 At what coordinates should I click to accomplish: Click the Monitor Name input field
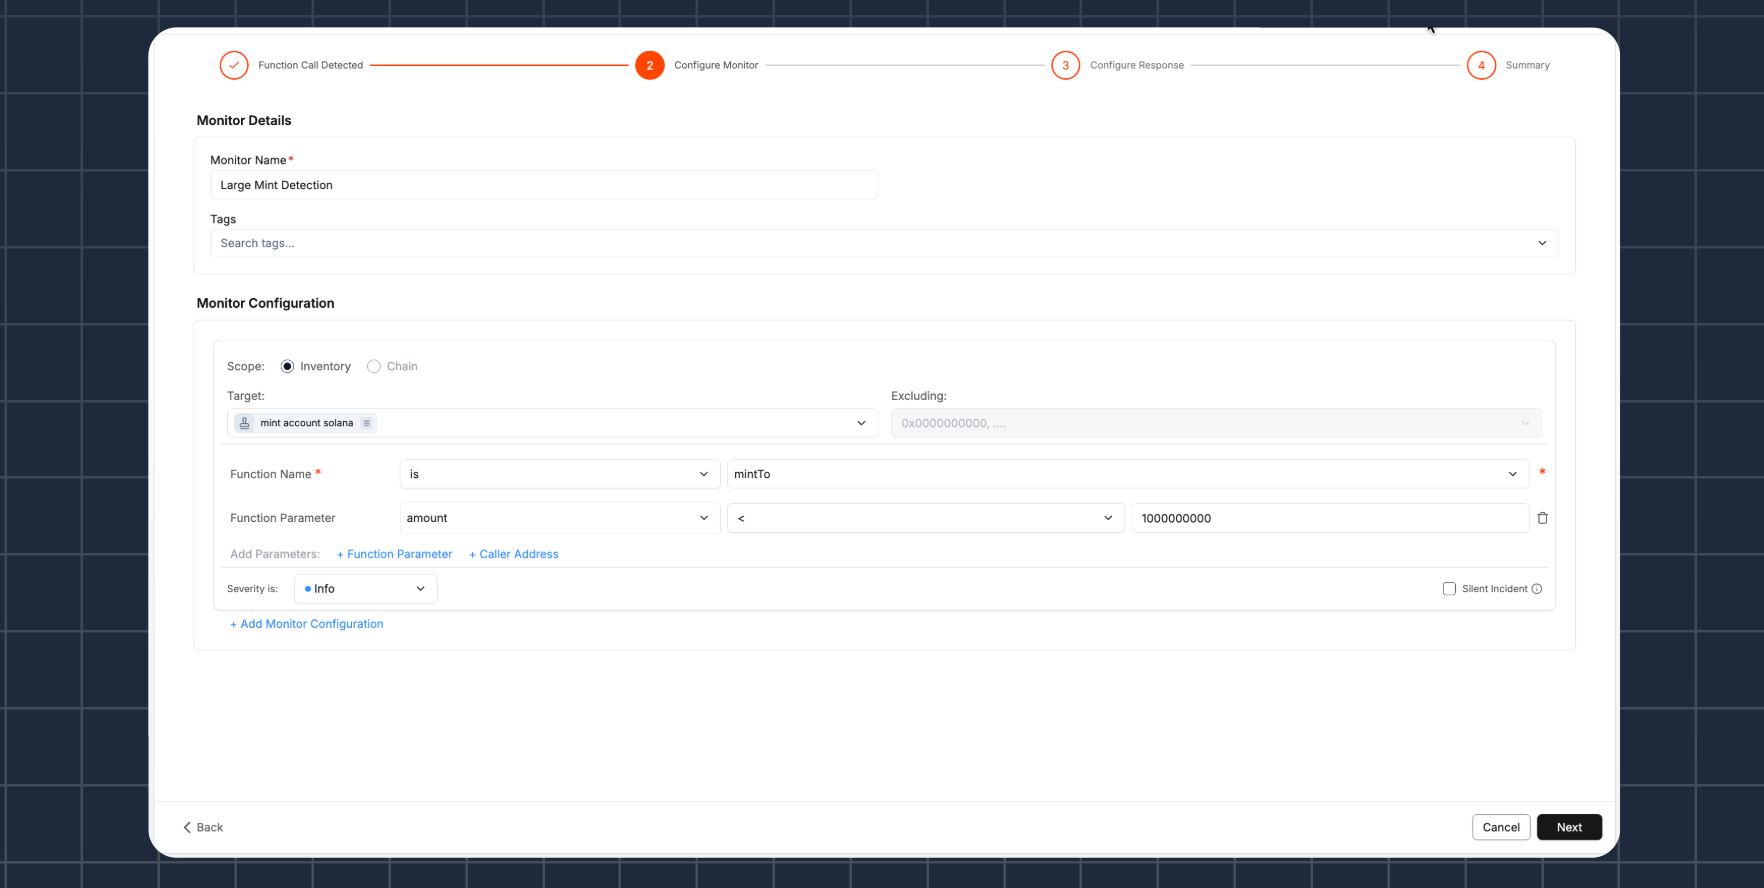point(543,185)
